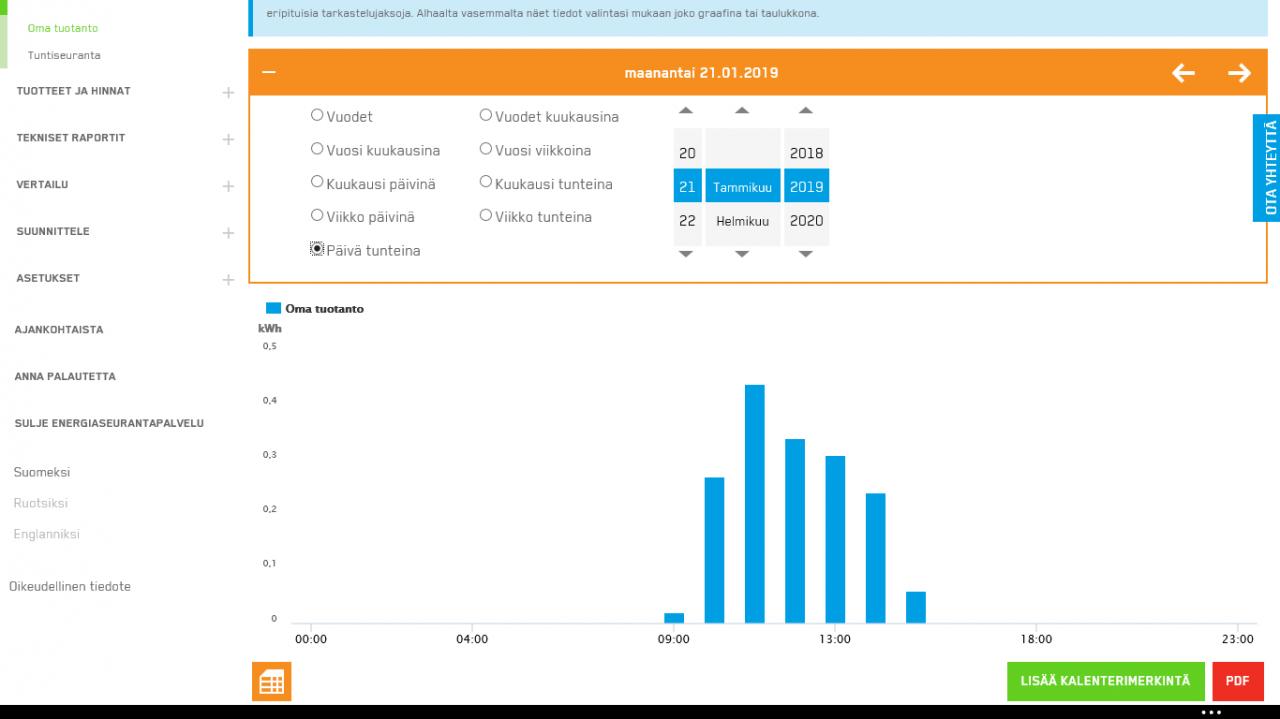Pick Helmikuu in month picker
This screenshot has height=719, width=1280.
(743, 221)
